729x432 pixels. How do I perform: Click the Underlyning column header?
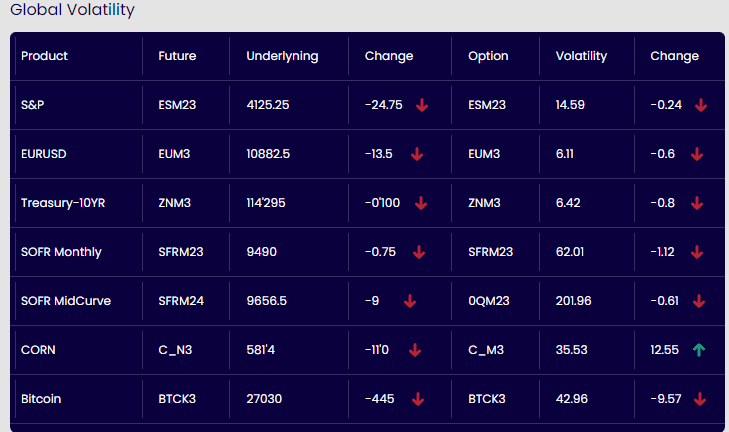[282, 56]
